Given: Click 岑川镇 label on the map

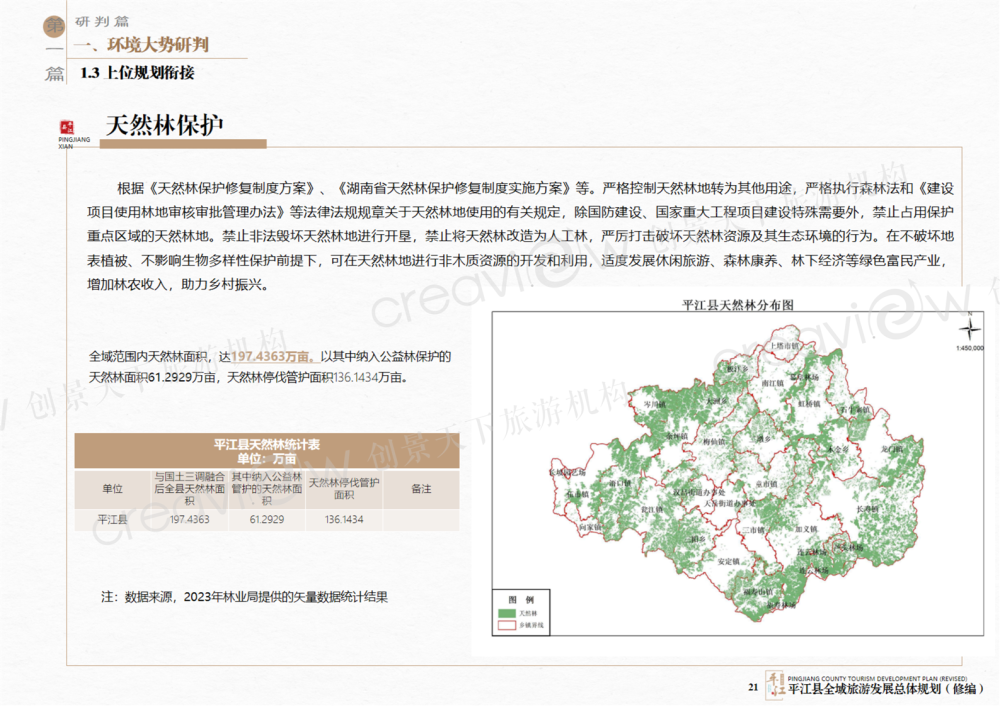Looking at the screenshot, I should tap(653, 404).
